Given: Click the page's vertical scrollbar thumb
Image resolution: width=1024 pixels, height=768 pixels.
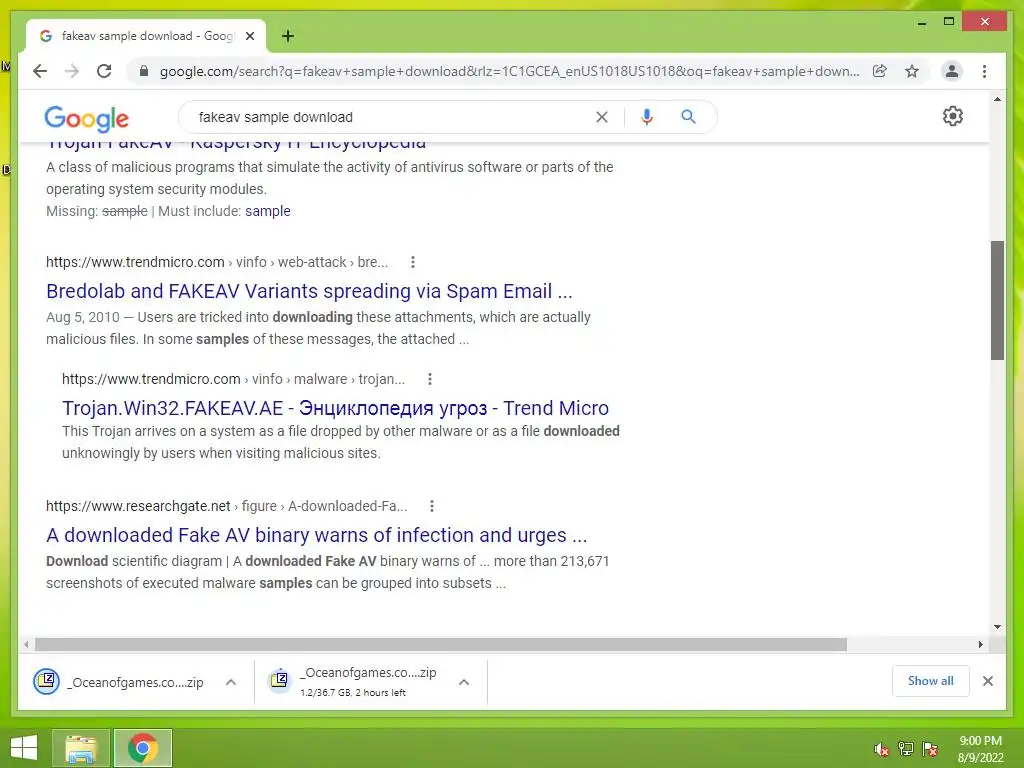Looking at the screenshot, I should pos(997,300).
